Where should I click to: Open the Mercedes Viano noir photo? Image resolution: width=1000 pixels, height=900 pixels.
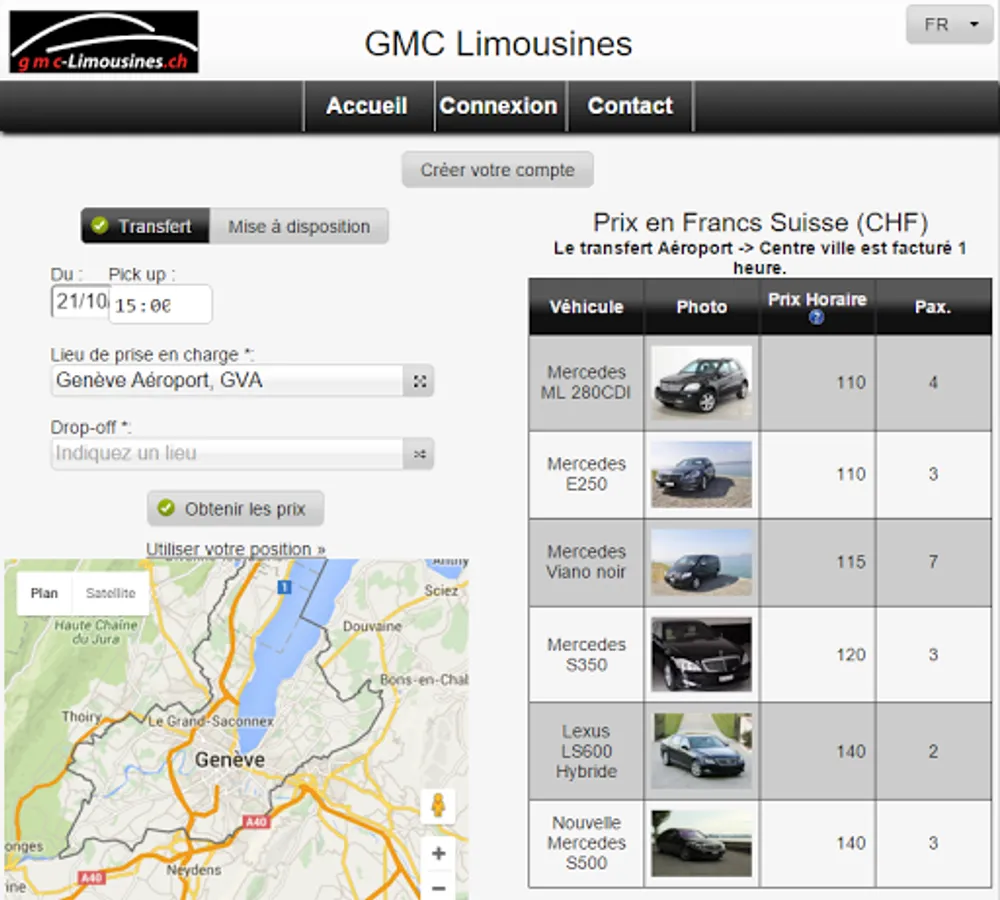pyautogui.click(x=702, y=562)
